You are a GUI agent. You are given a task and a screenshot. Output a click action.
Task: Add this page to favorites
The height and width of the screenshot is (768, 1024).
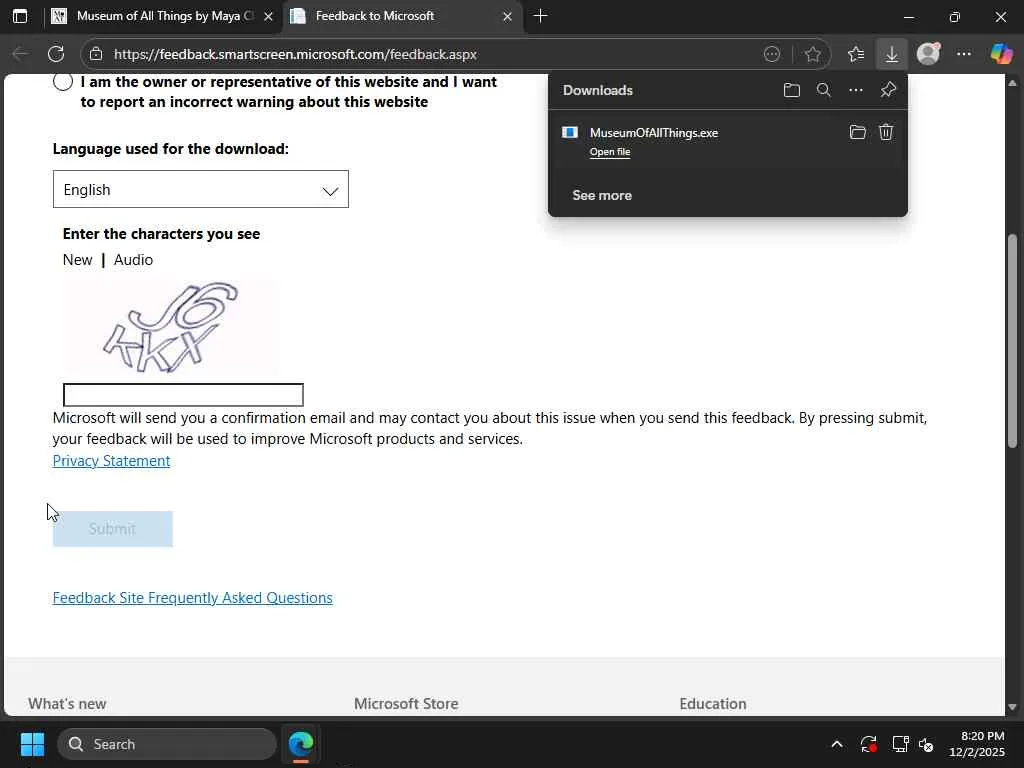pos(812,54)
